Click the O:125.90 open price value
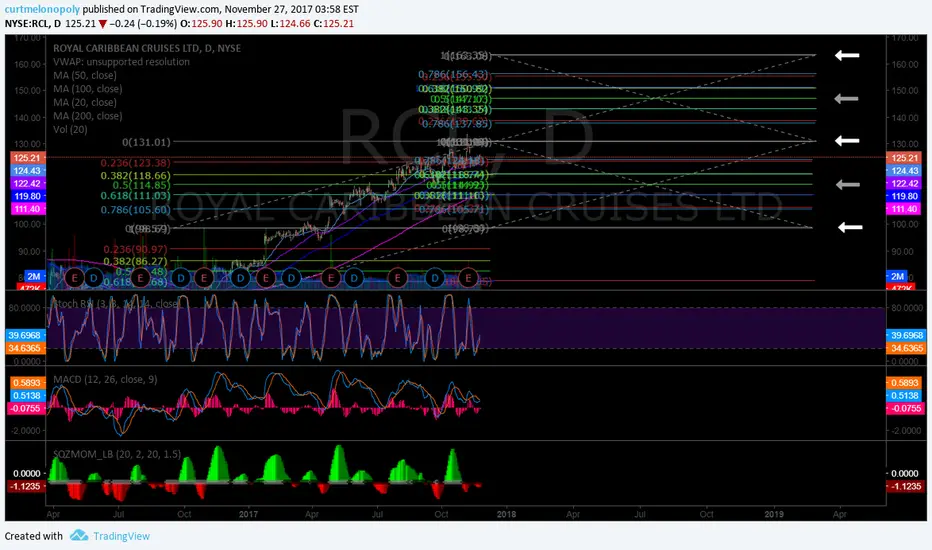This screenshot has width=932, height=550. click(x=201, y=24)
